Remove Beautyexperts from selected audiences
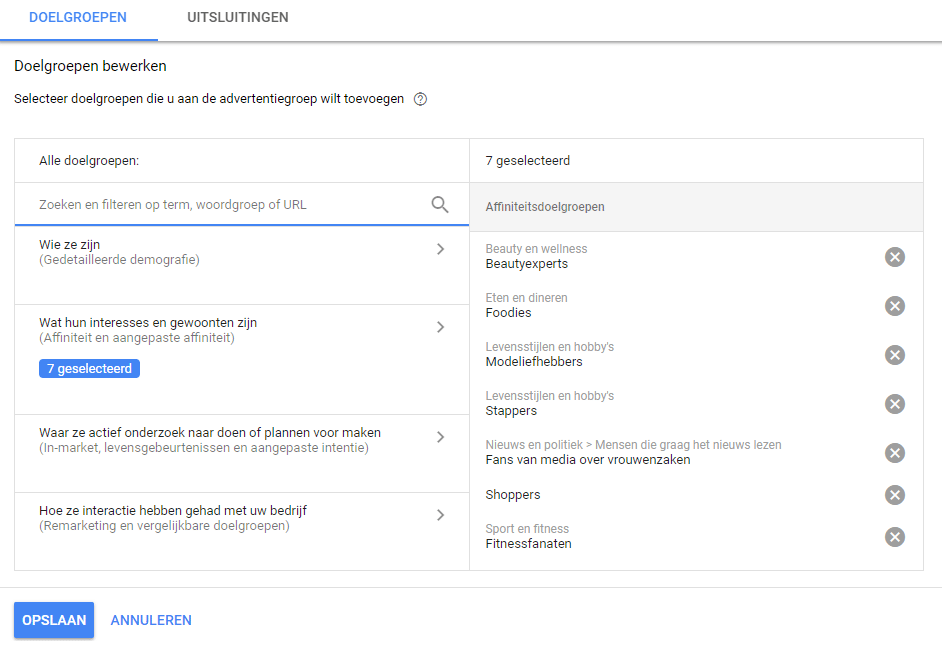This screenshot has height=647, width=942. [x=894, y=256]
